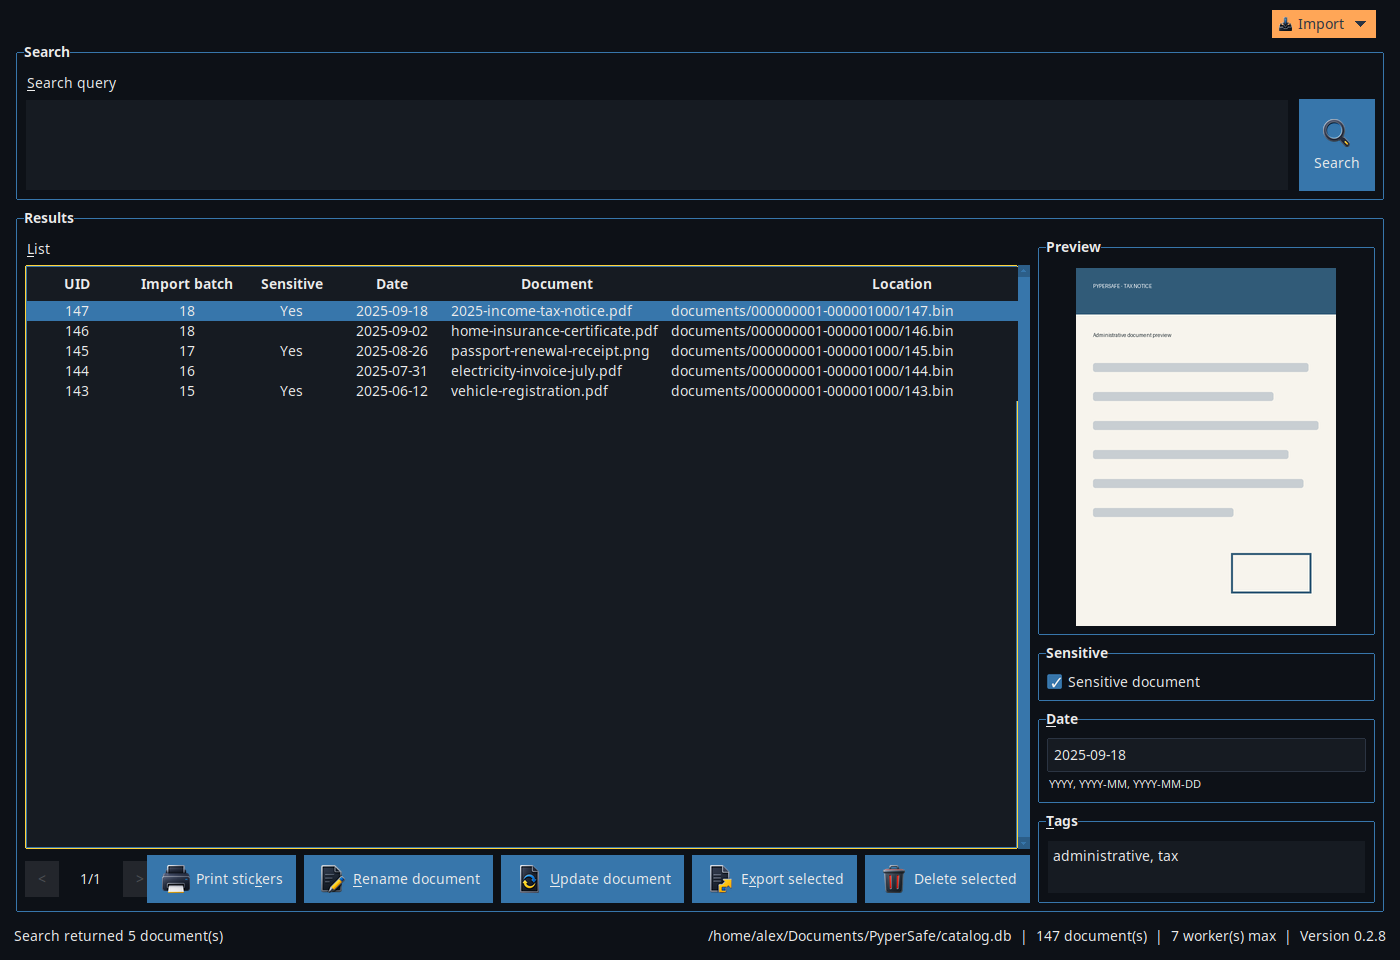Viewport: 1400px width, 960px height.
Task: Click location documents/000000001-000001000/146.bin
Action: pyautogui.click(x=812, y=331)
